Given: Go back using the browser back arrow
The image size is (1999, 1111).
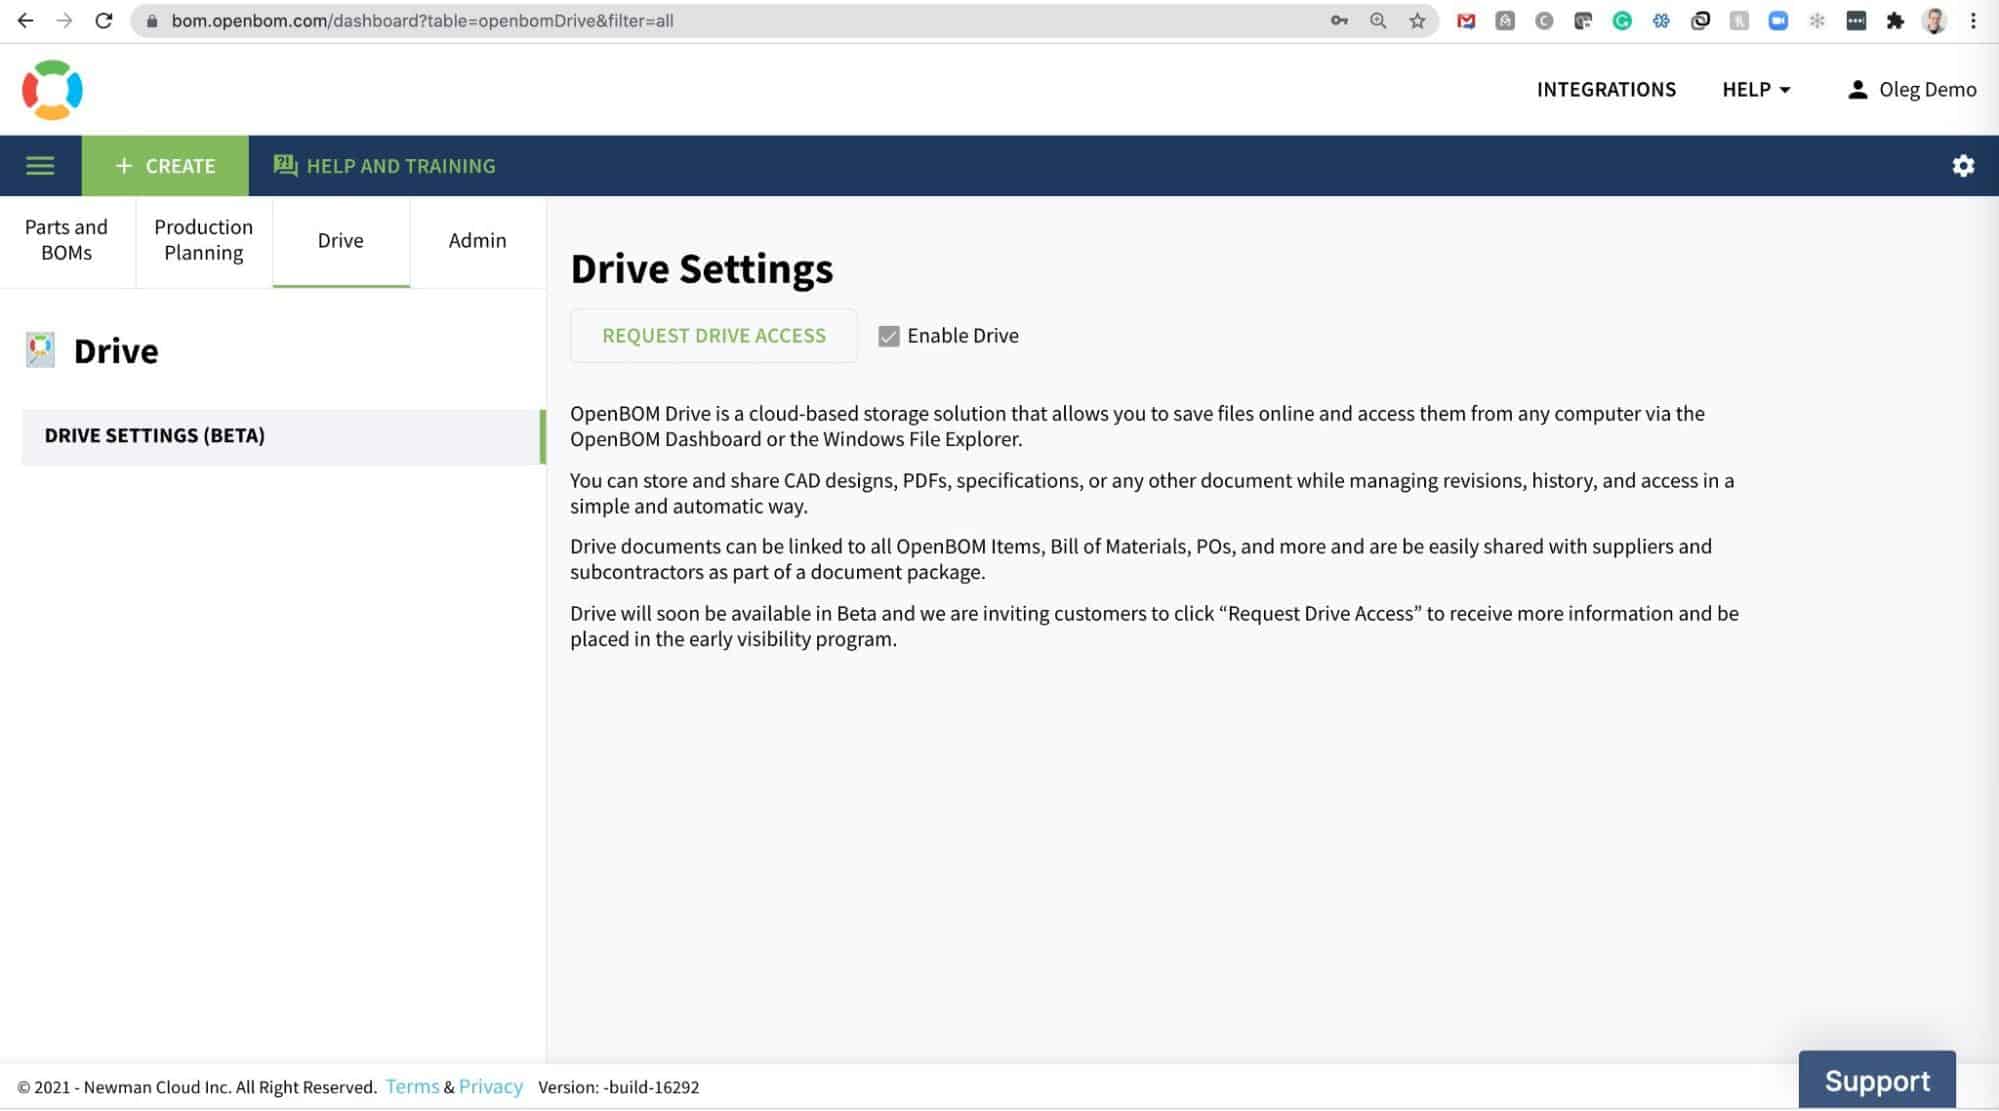Looking at the screenshot, I should coord(25,20).
